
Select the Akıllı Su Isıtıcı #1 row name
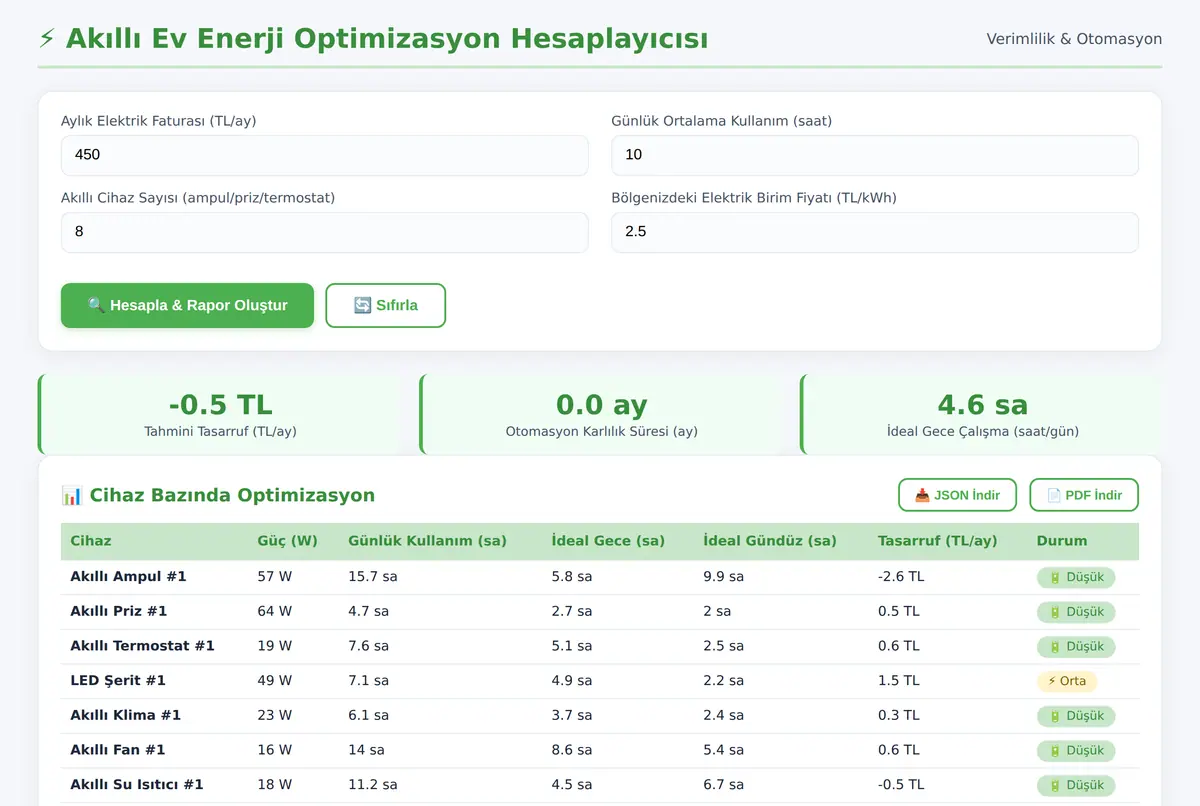tap(137, 785)
